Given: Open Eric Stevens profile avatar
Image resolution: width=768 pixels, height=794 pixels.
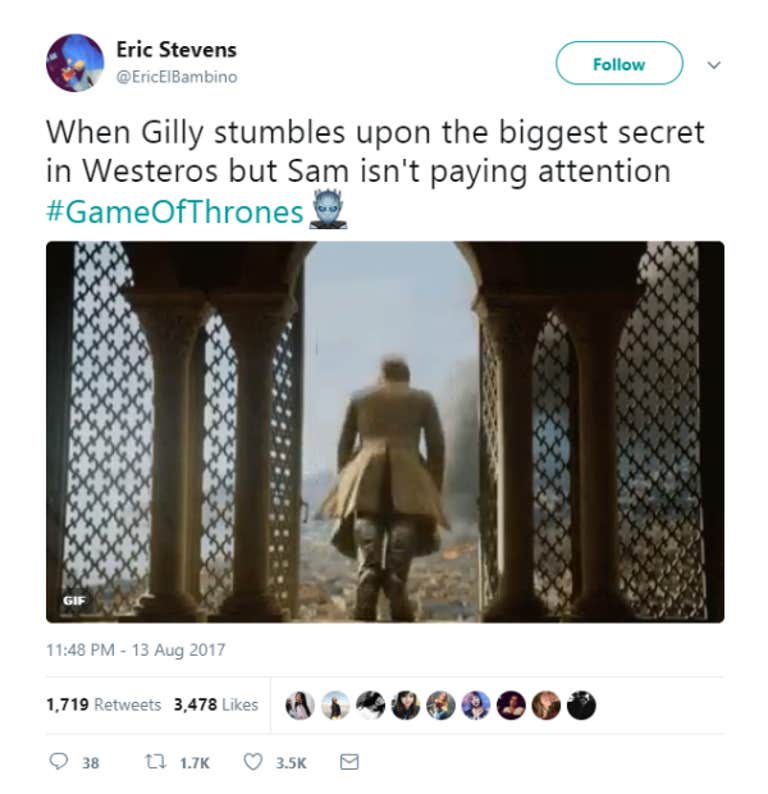Looking at the screenshot, I should click(75, 63).
